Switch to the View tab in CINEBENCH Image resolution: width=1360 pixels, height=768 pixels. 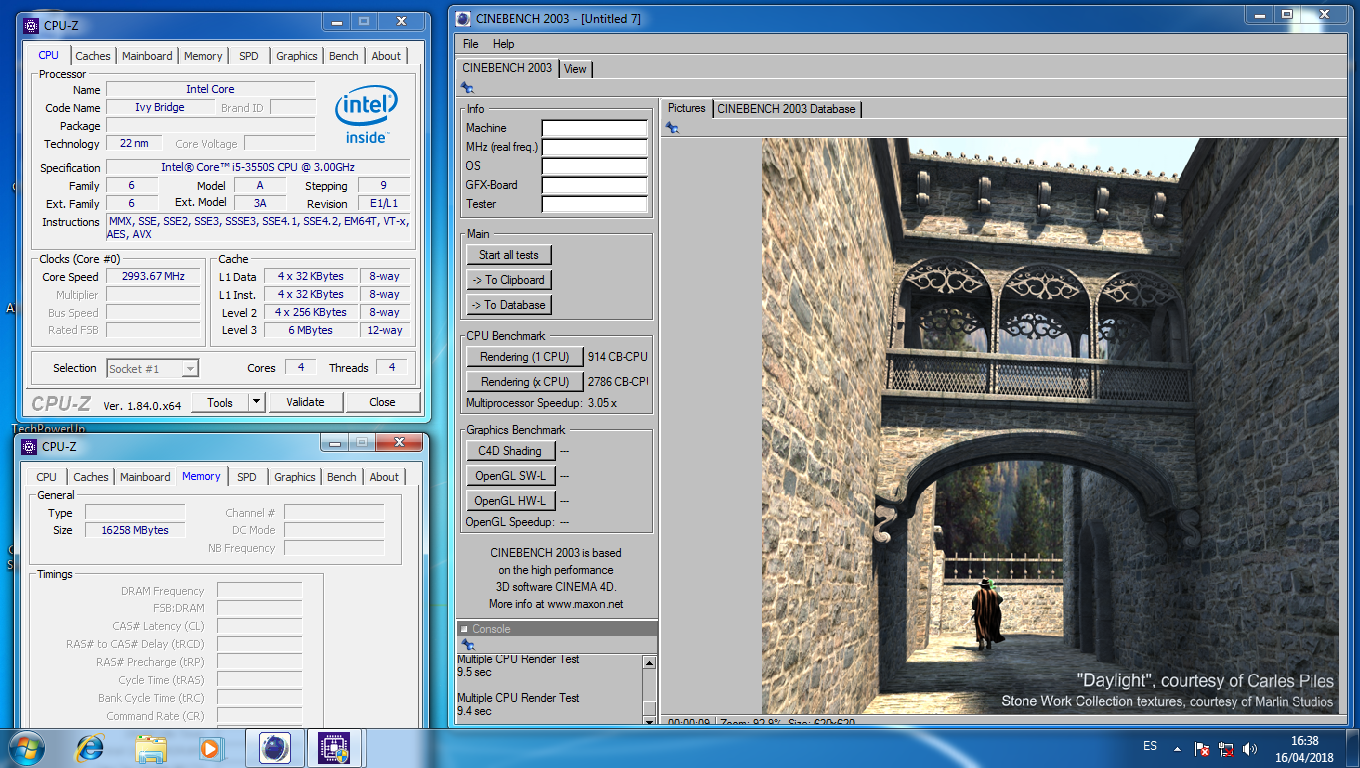[x=575, y=69]
